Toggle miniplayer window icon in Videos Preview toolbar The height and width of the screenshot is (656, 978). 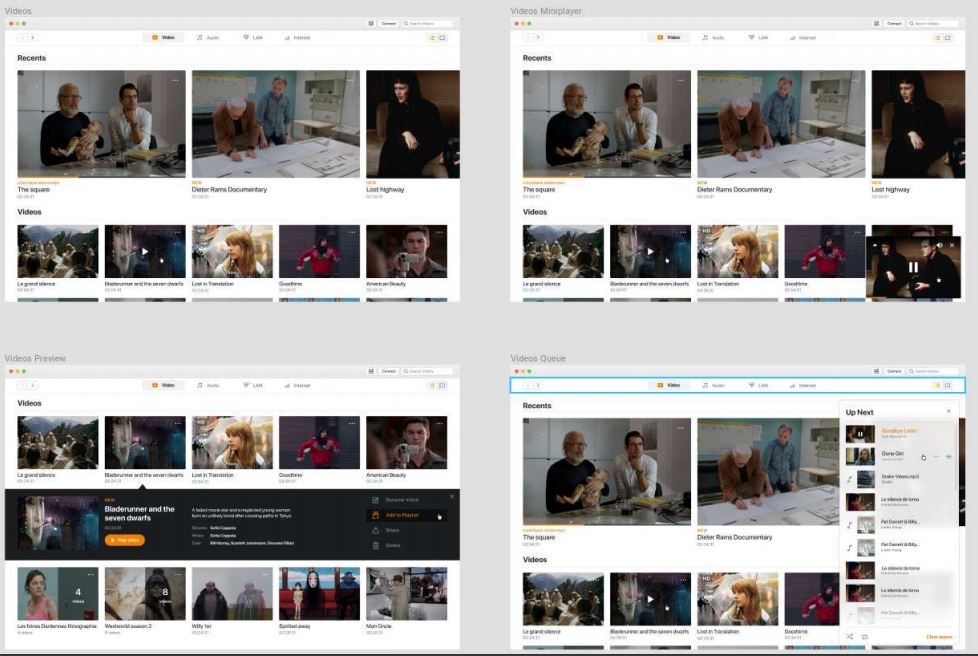442,385
